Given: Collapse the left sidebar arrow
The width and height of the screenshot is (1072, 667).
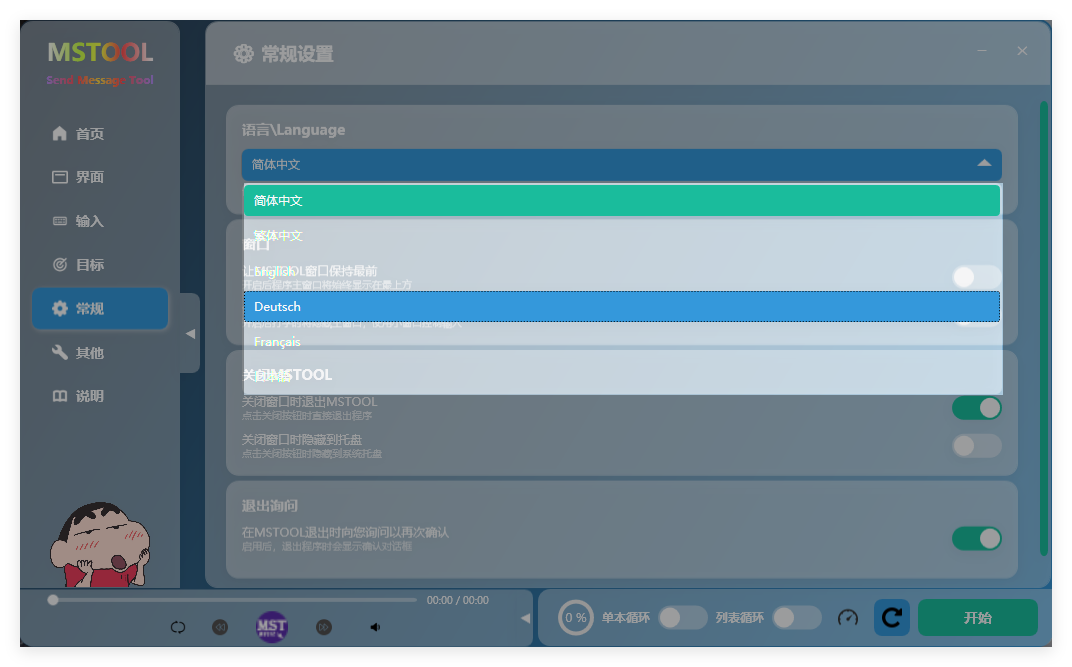Looking at the screenshot, I should 190,334.
